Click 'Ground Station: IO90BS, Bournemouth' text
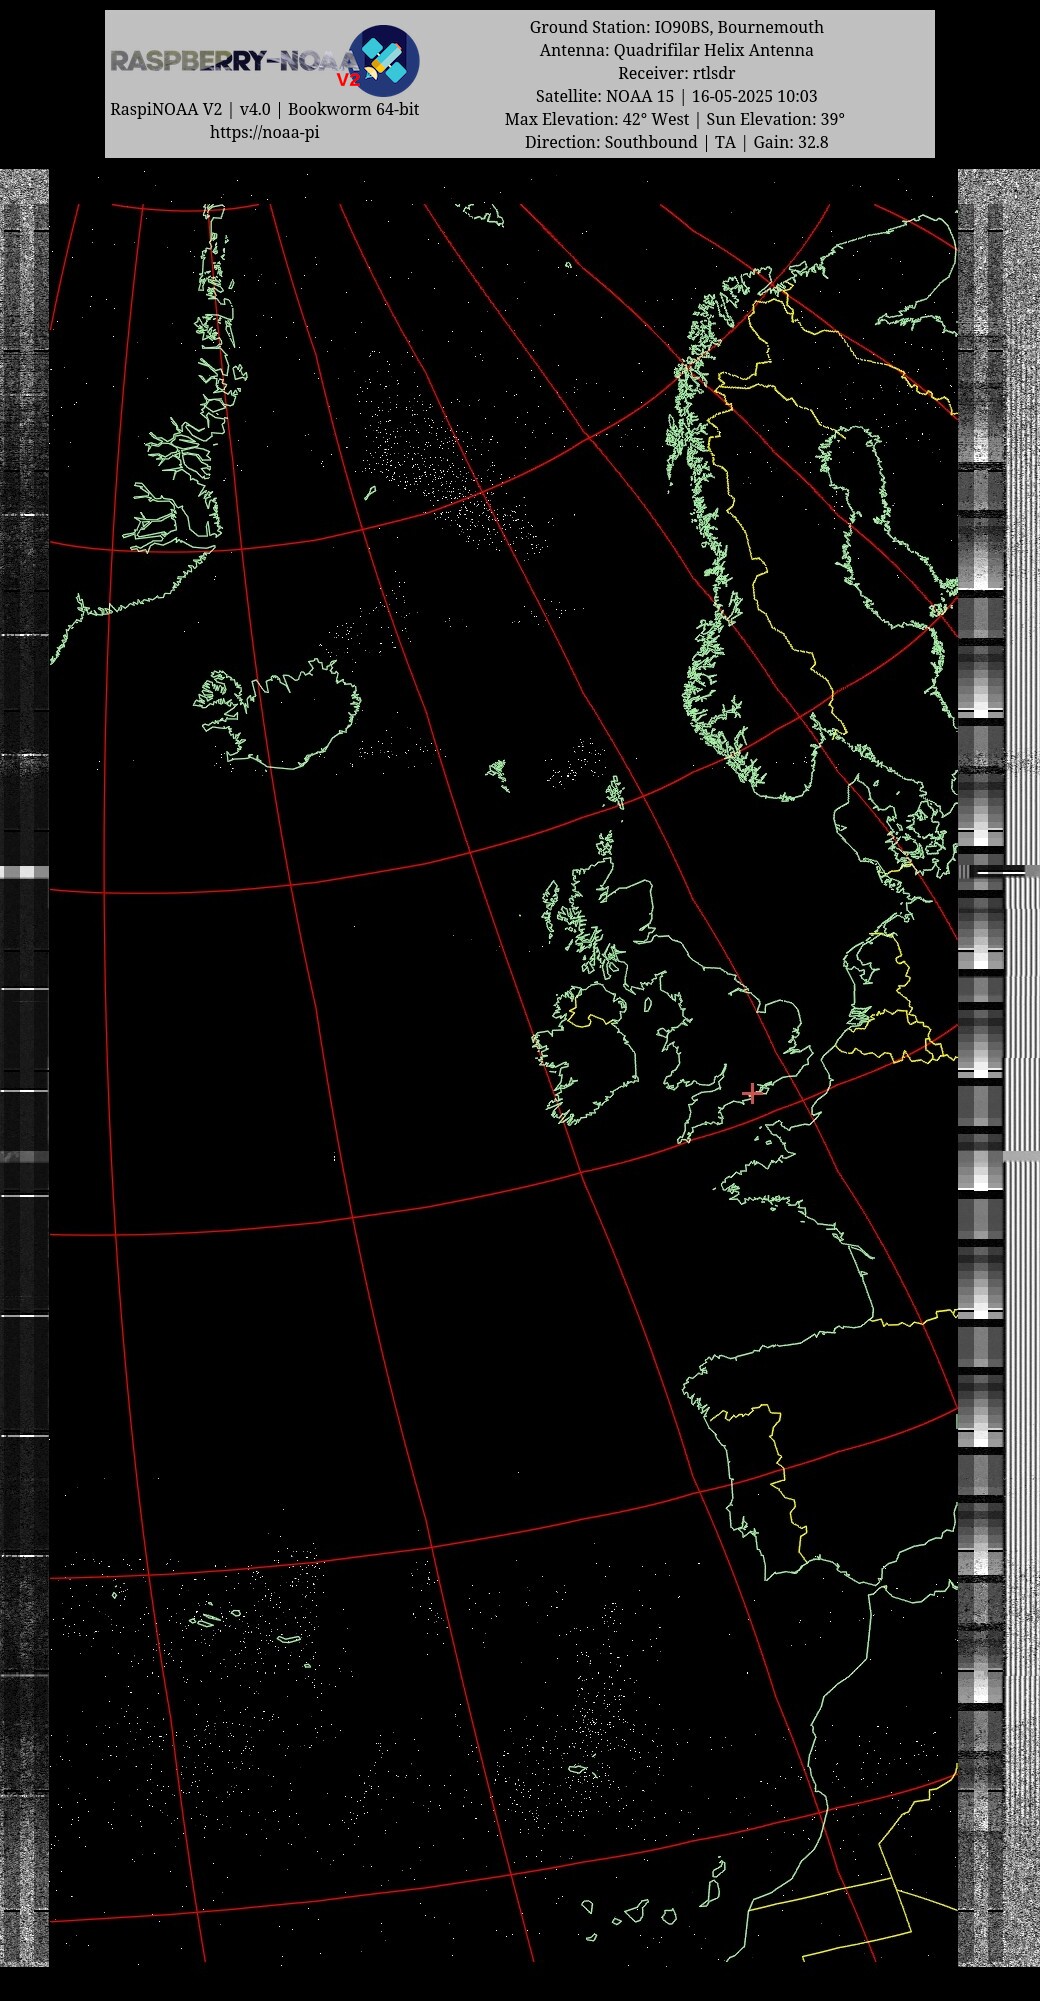Screen dimensions: 1040x2001 point(676,27)
